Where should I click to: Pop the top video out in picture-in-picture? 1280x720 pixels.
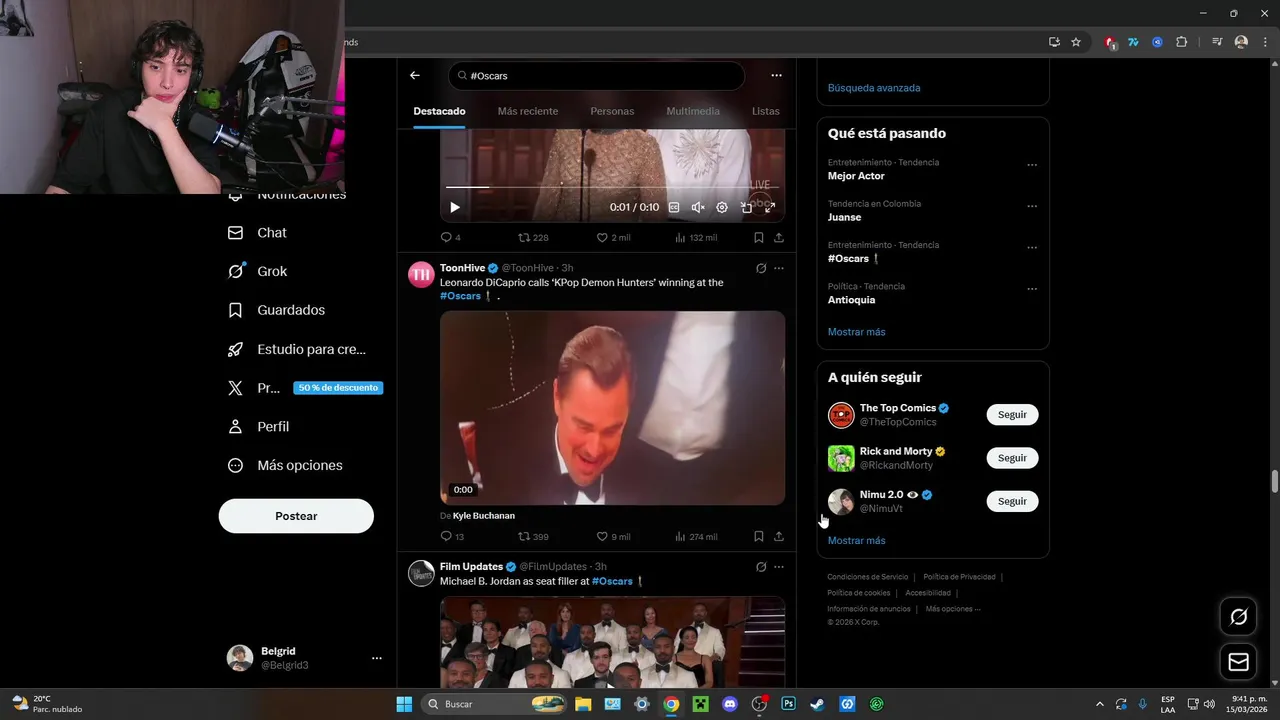[x=746, y=207]
